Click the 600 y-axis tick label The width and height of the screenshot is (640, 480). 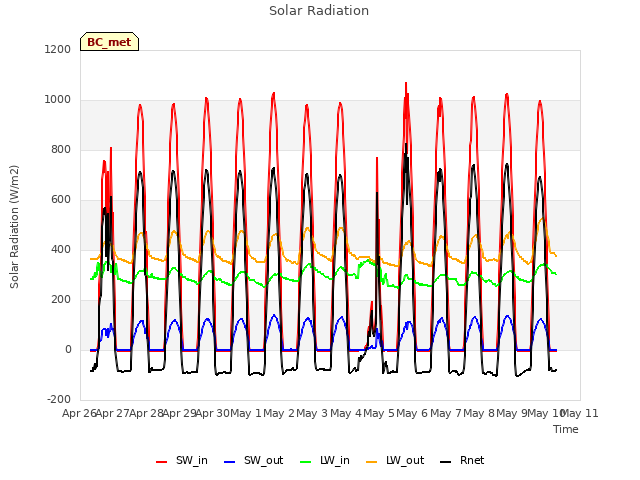[x=61, y=200]
